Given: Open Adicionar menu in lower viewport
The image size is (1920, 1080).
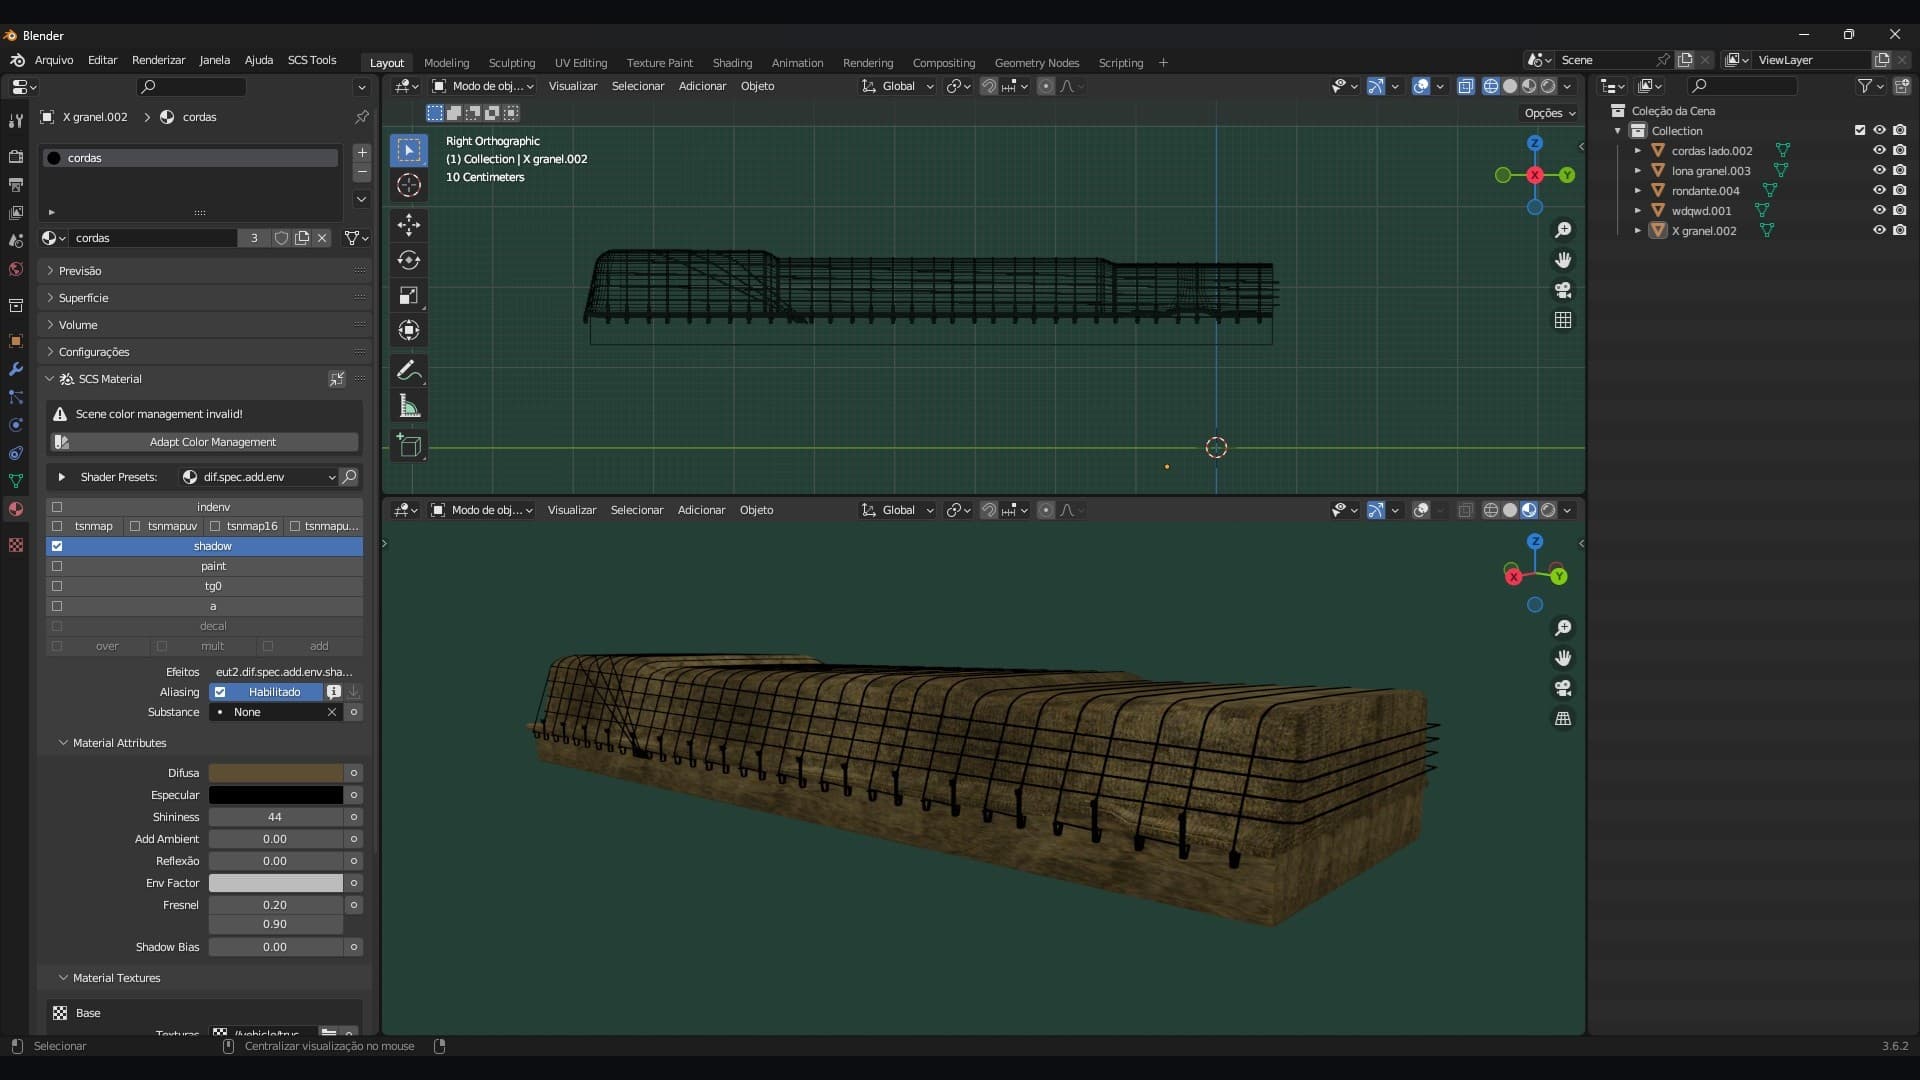Looking at the screenshot, I should [701, 510].
